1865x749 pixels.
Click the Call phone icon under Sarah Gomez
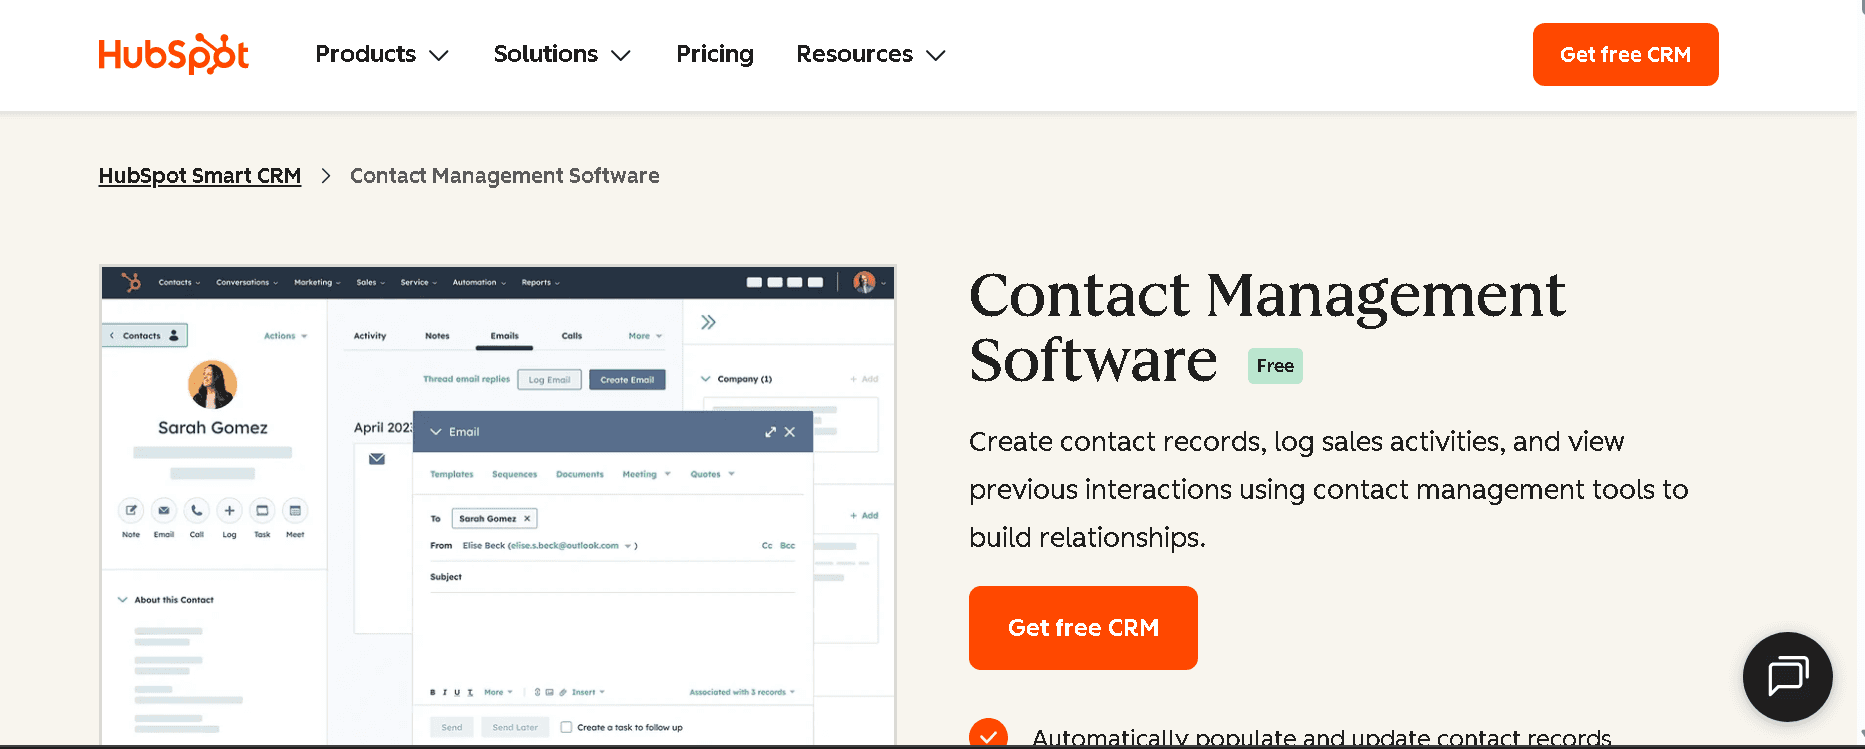pyautogui.click(x=197, y=510)
